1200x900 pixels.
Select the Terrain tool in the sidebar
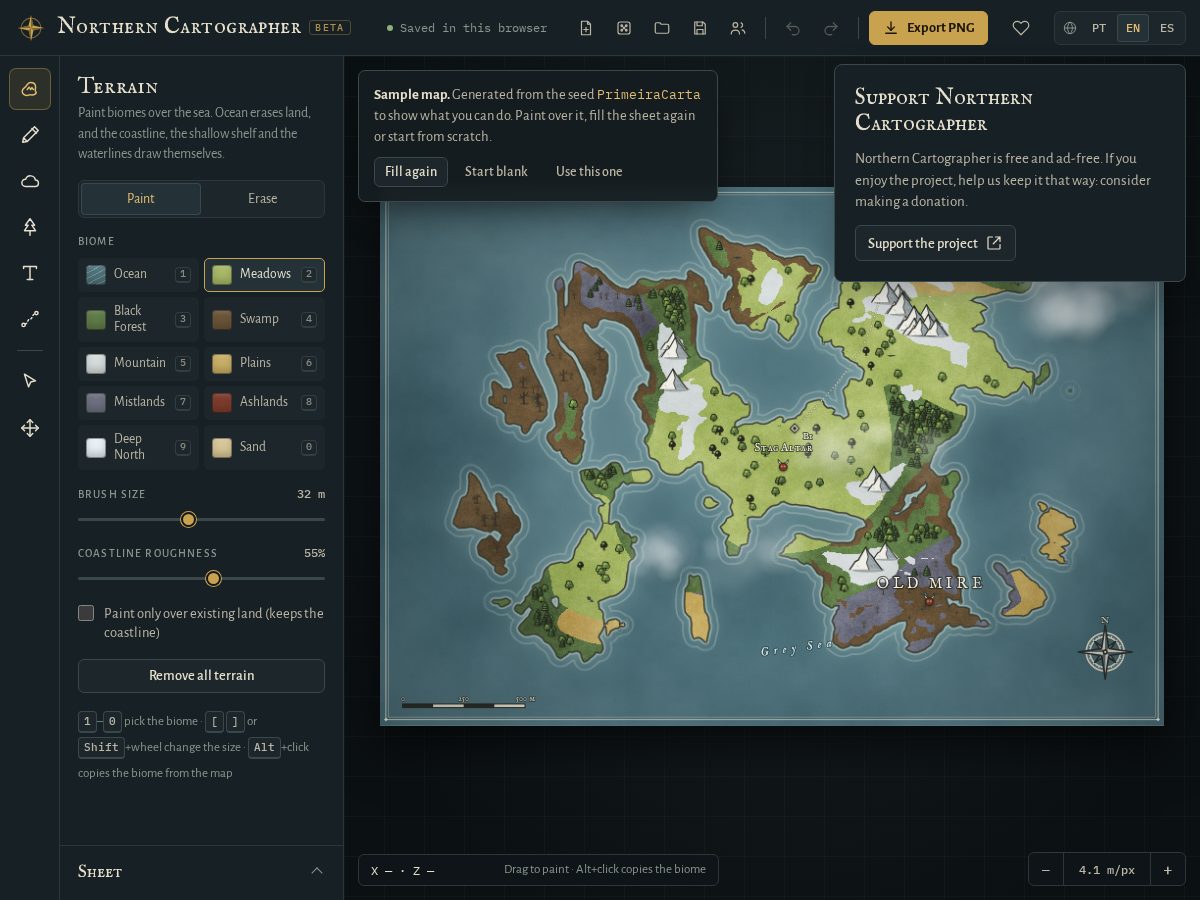click(30, 89)
